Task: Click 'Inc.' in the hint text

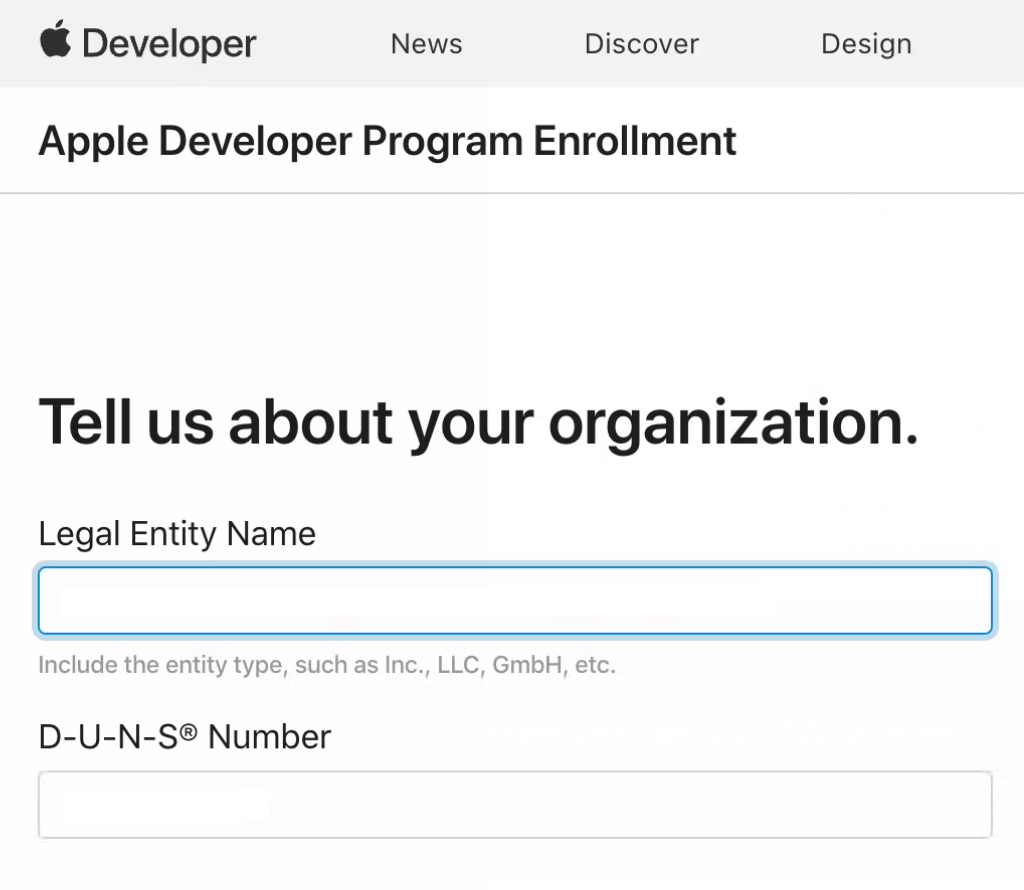Action: [407, 665]
